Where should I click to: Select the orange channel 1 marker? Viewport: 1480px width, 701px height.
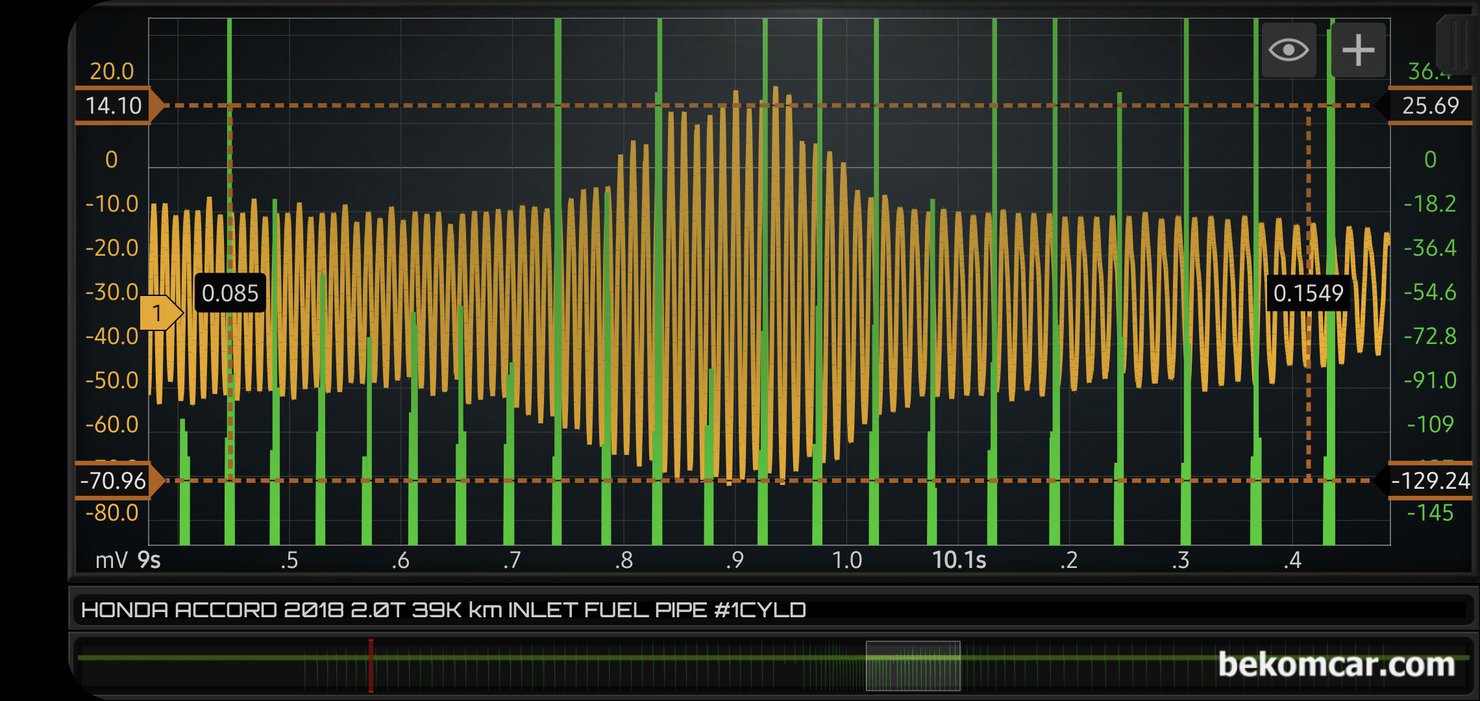(158, 312)
